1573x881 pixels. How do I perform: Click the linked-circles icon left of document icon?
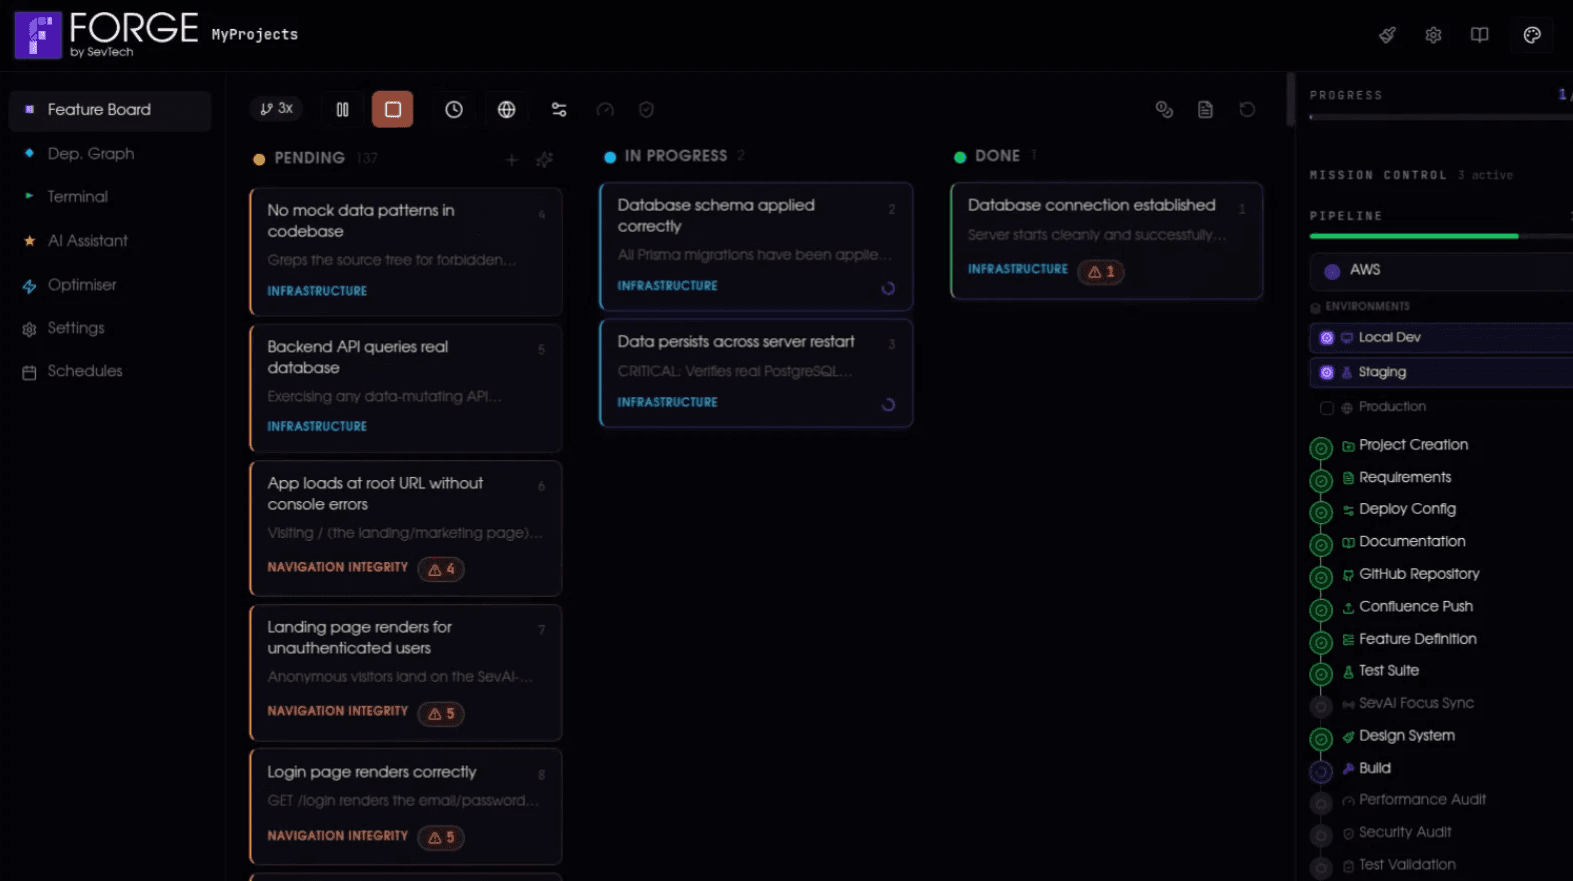(1164, 110)
